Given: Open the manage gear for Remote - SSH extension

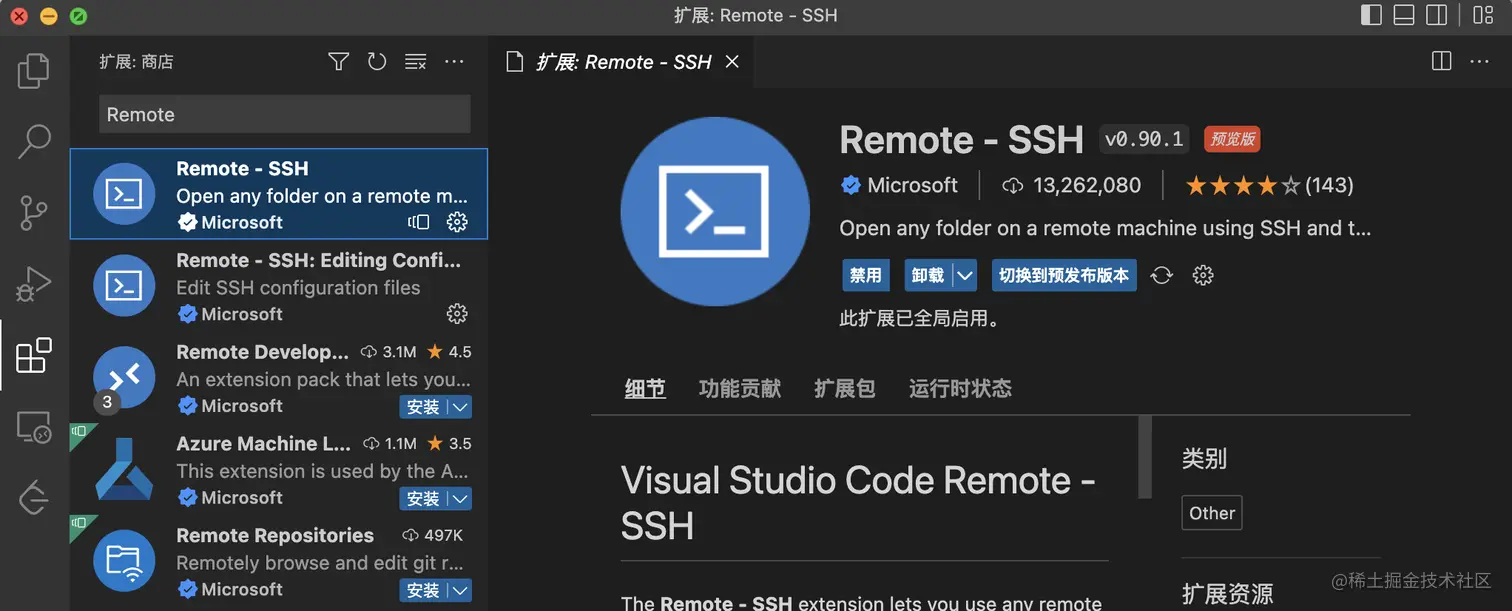Looking at the screenshot, I should [x=457, y=222].
